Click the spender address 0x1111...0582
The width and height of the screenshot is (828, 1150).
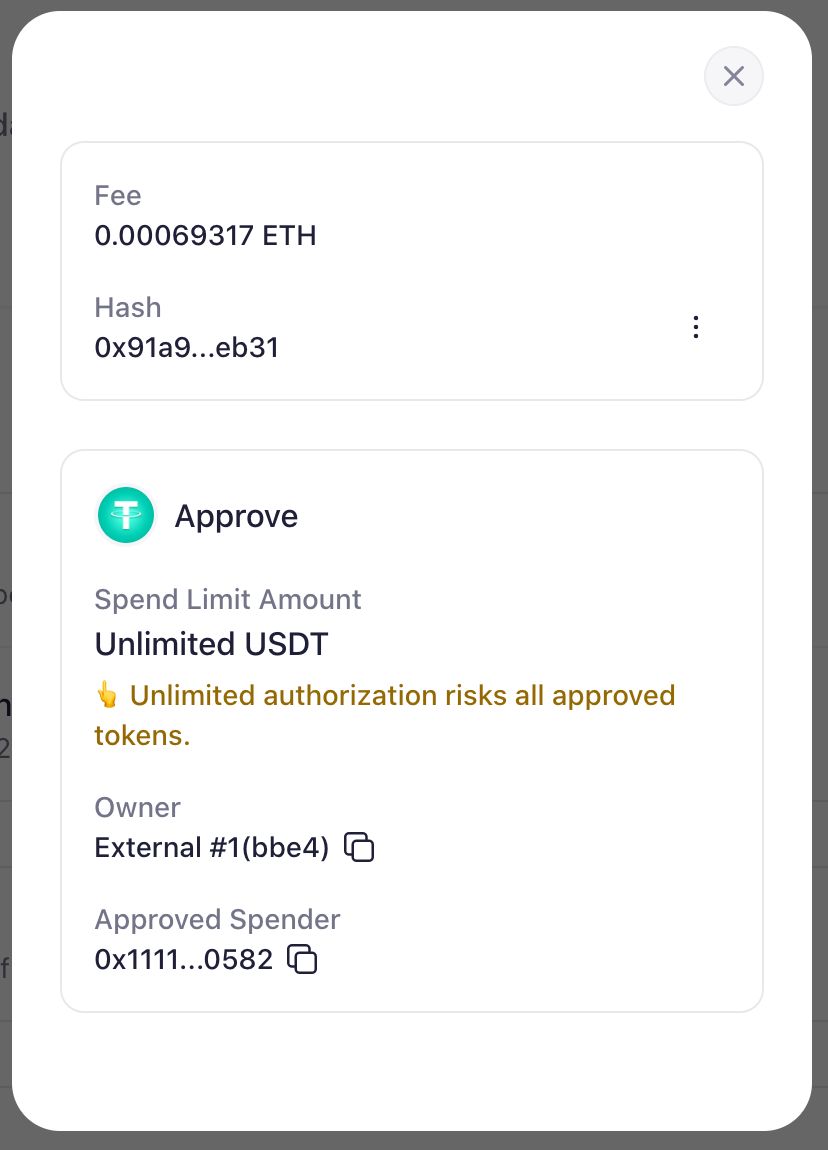point(184,960)
